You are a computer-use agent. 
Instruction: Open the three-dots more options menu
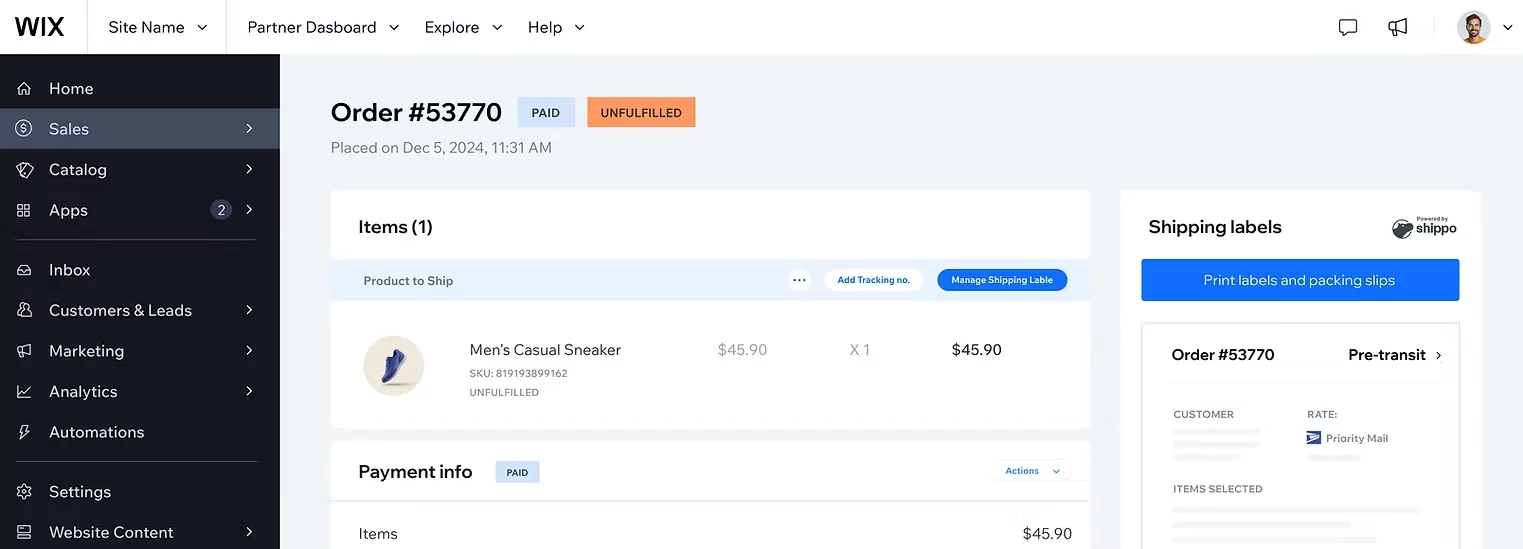(799, 280)
